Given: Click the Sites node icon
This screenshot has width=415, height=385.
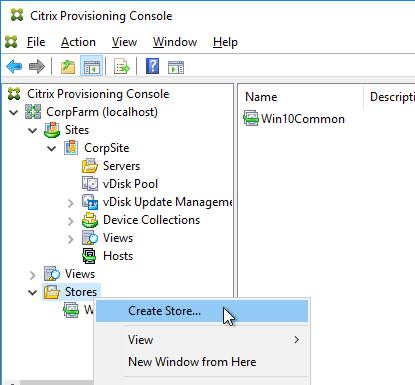Looking at the screenshot, I should [52, 130].
